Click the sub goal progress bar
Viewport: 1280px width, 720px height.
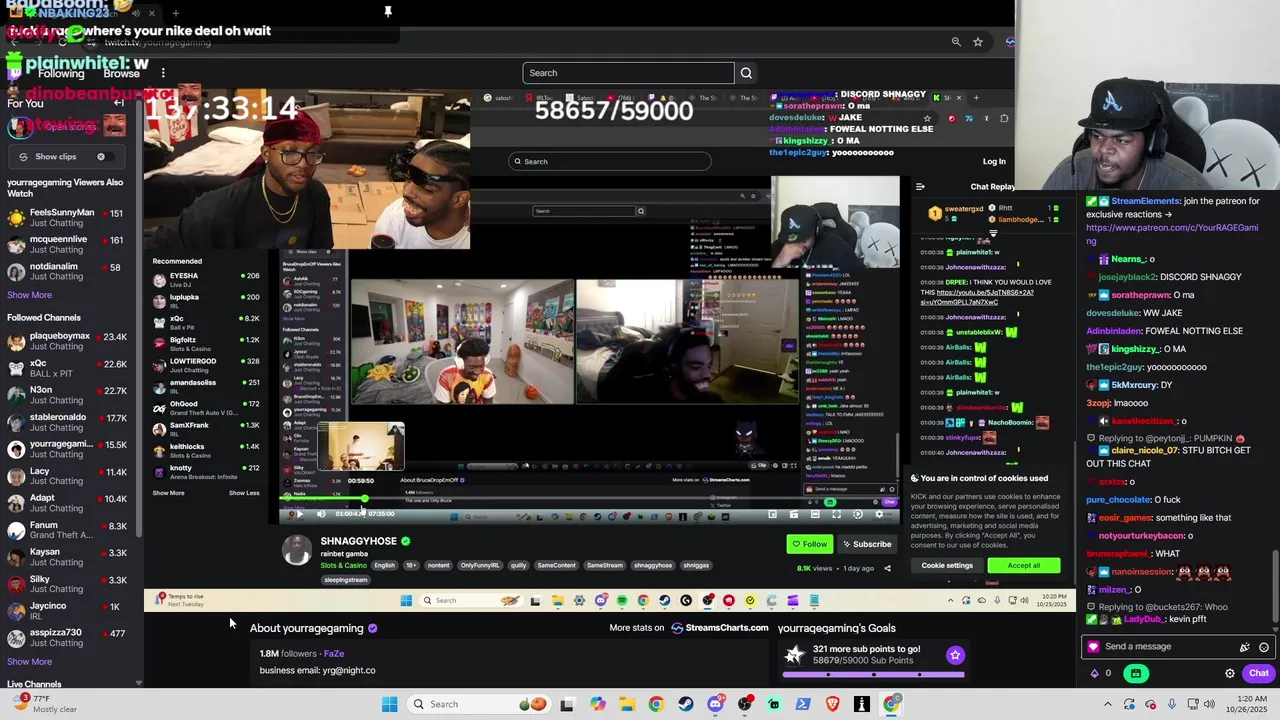pos(873,674)
